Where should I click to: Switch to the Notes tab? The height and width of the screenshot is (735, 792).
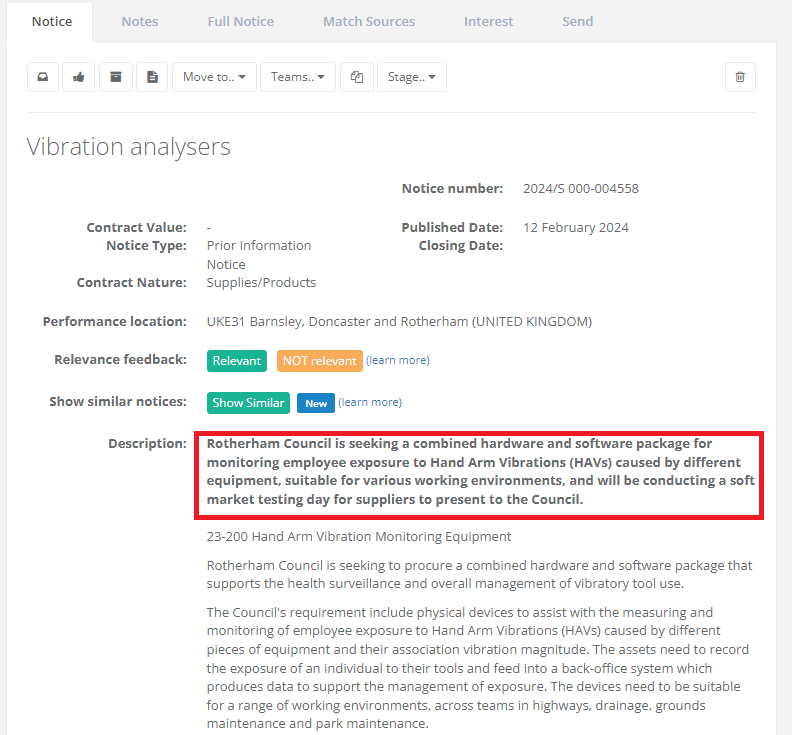click(x=140, y=21)
